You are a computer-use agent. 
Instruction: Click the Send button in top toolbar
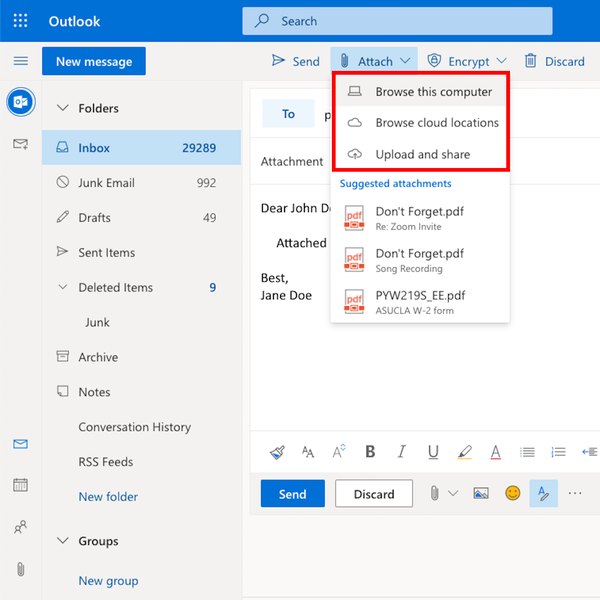[295, 61]
